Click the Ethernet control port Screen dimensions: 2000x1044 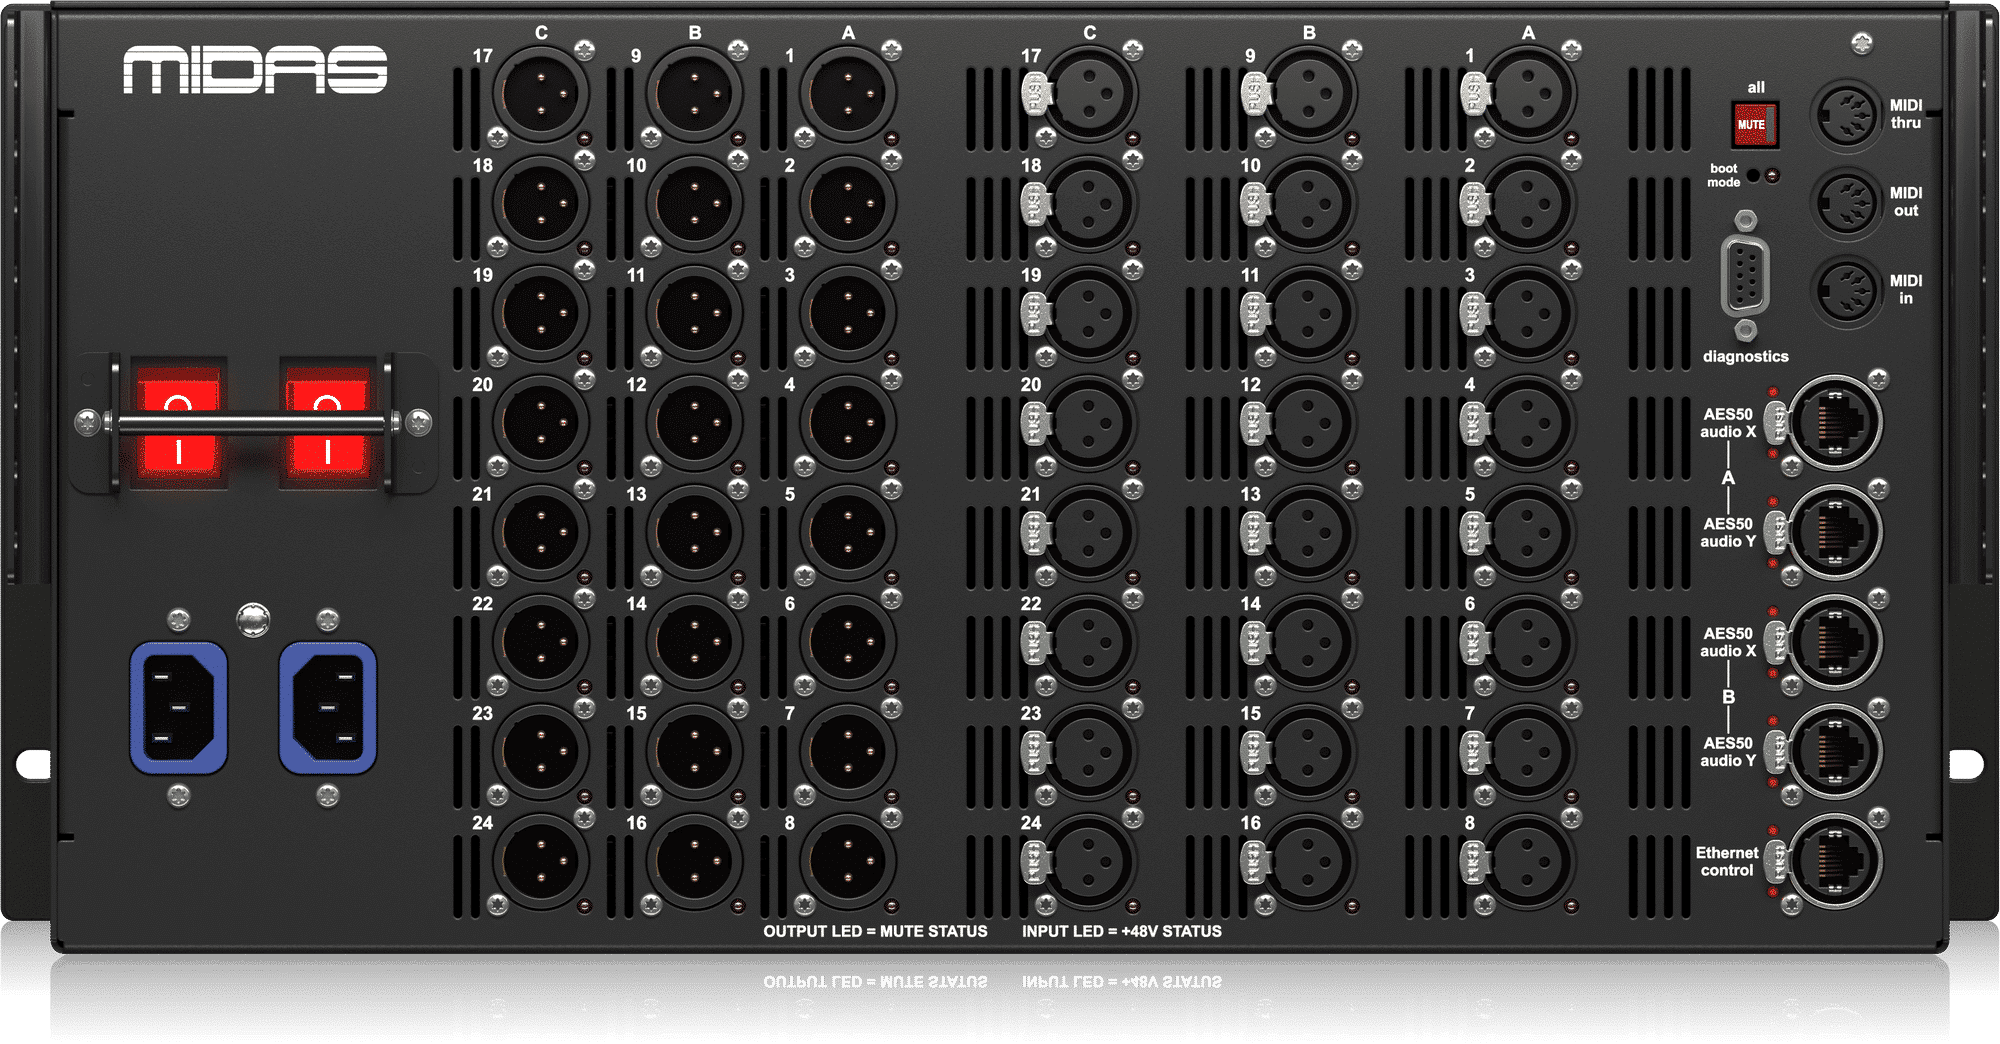(x=1834, y=862)
